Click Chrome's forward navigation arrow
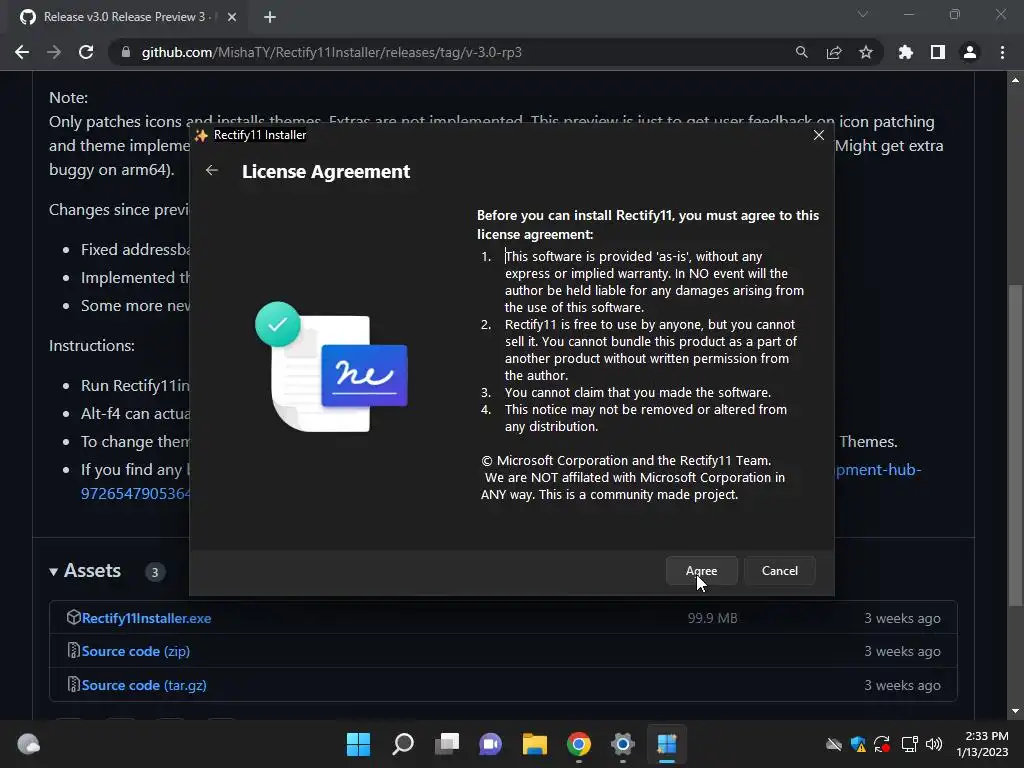This screenshot has width=1024, height=768. click(54, 52)
